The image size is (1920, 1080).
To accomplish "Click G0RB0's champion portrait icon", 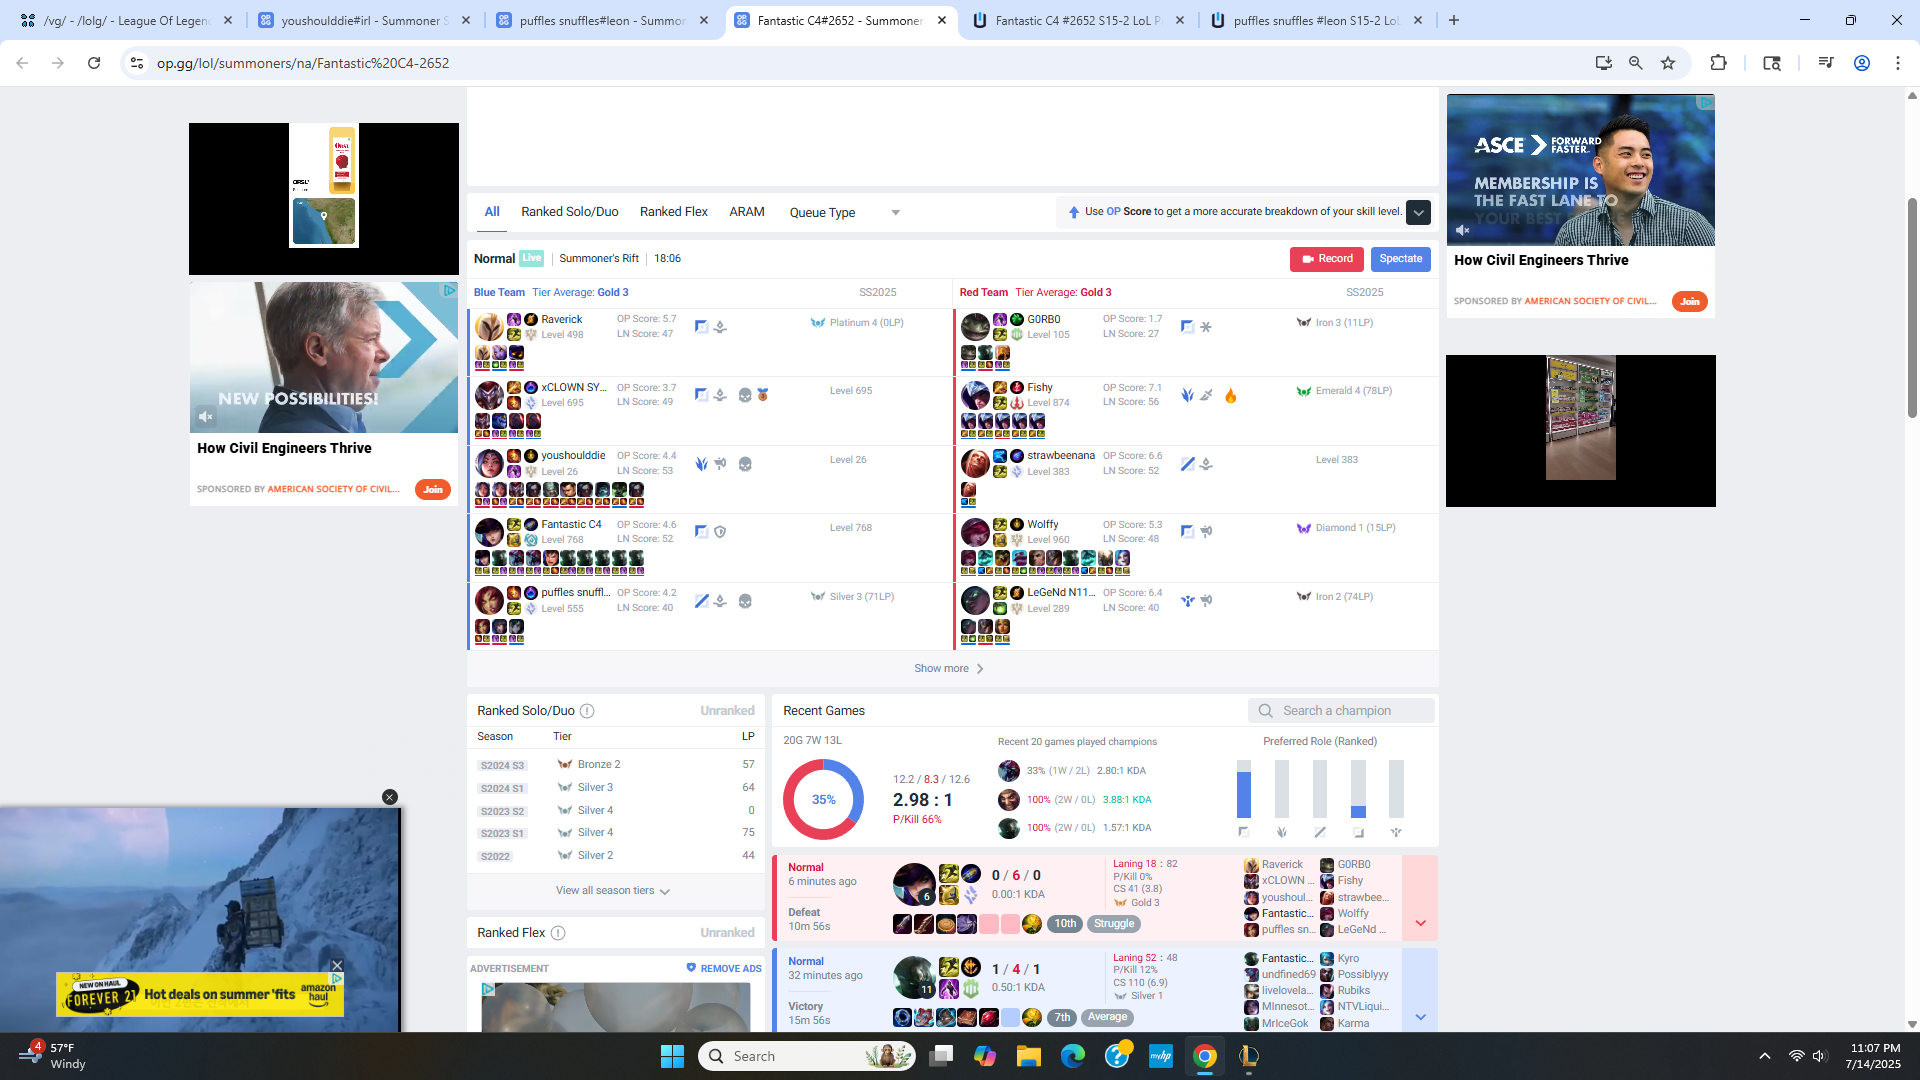I will click(974, 327).
